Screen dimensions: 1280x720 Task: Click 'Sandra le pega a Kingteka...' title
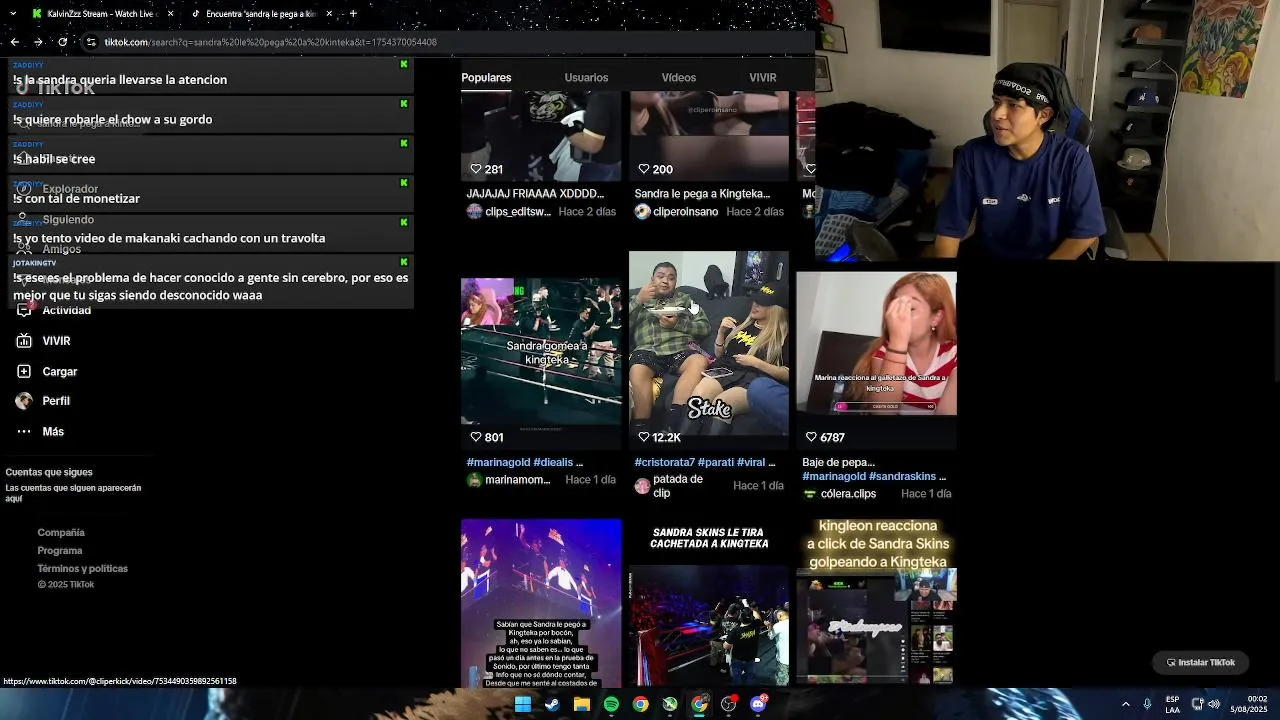[702, 194]
